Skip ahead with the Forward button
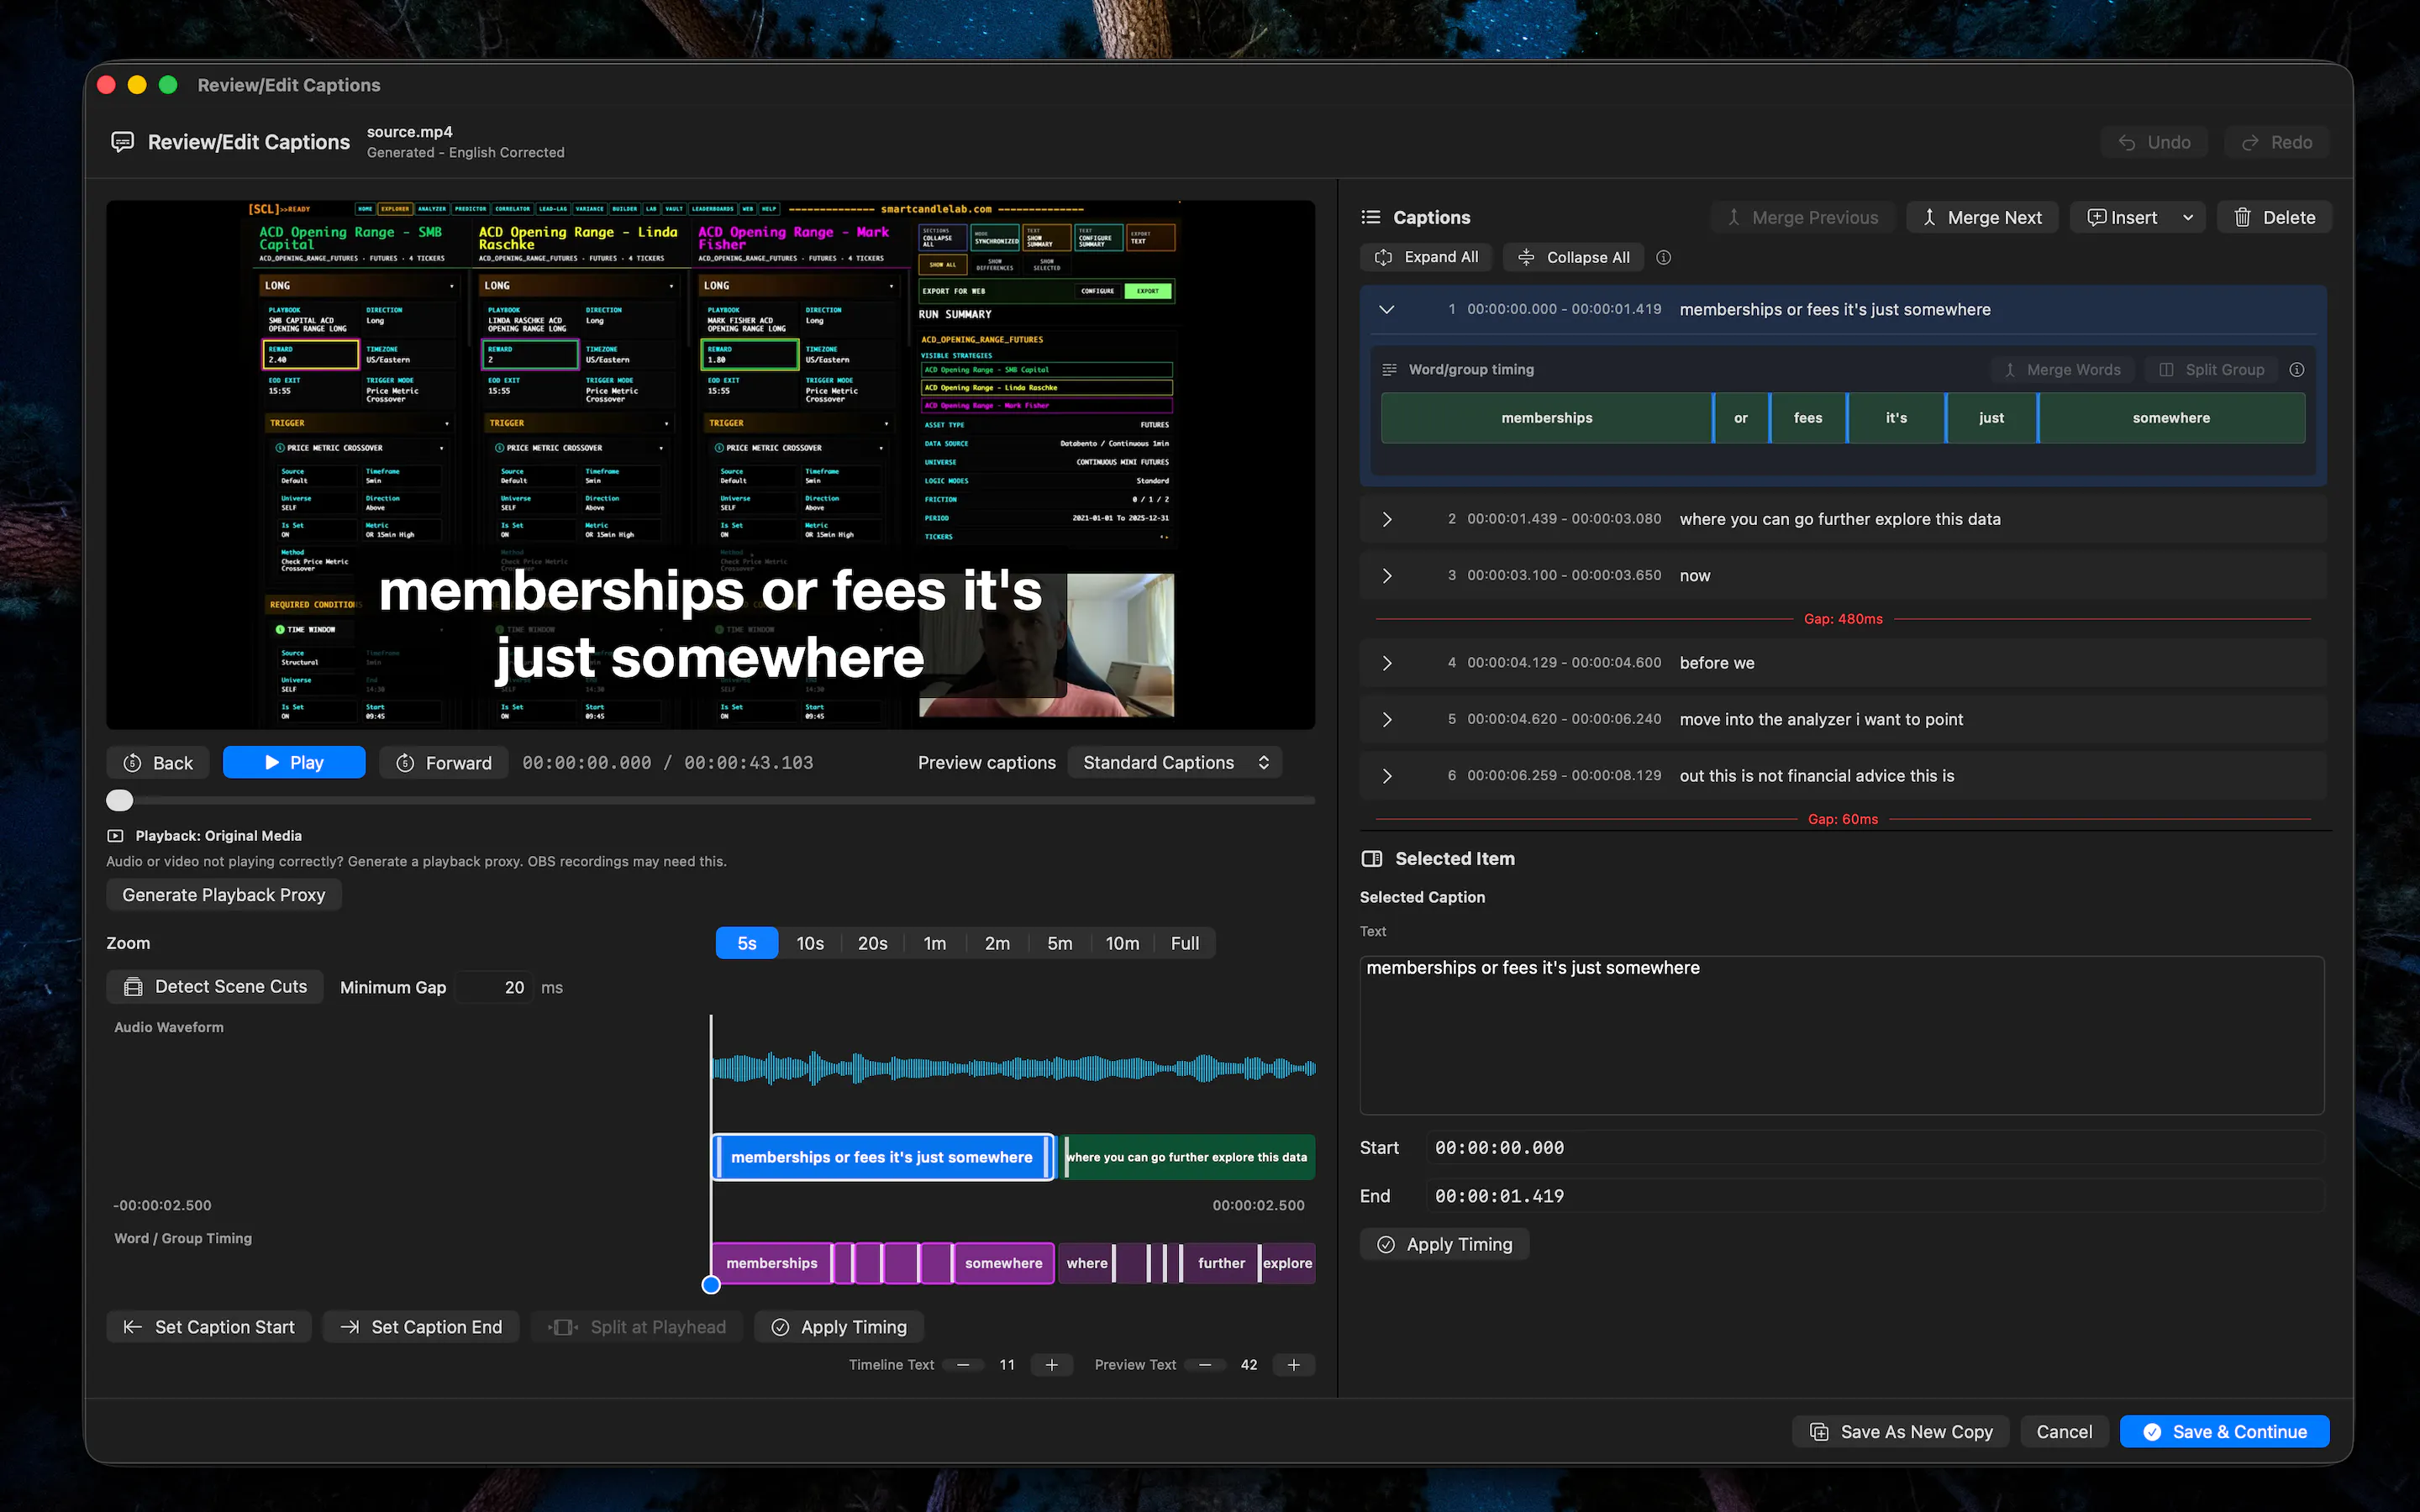This screenshot has width=2420, height=1512. coord(444,762)
